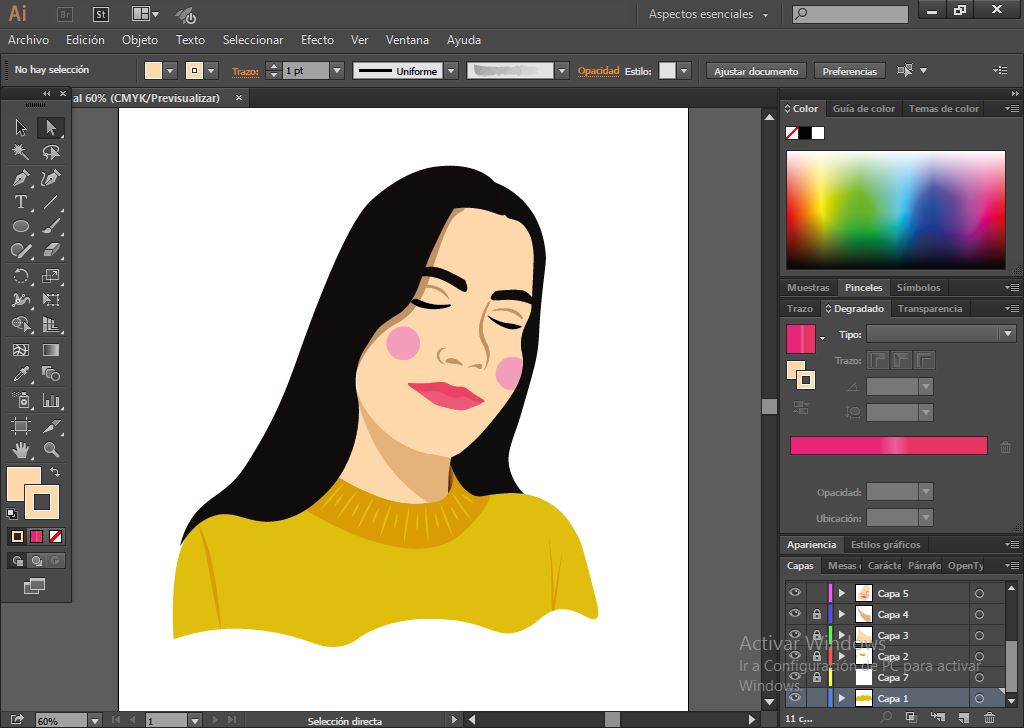Select the Paintbrush tool
The width and height of the screenshot is (1024, 728).
click(51, 227)
